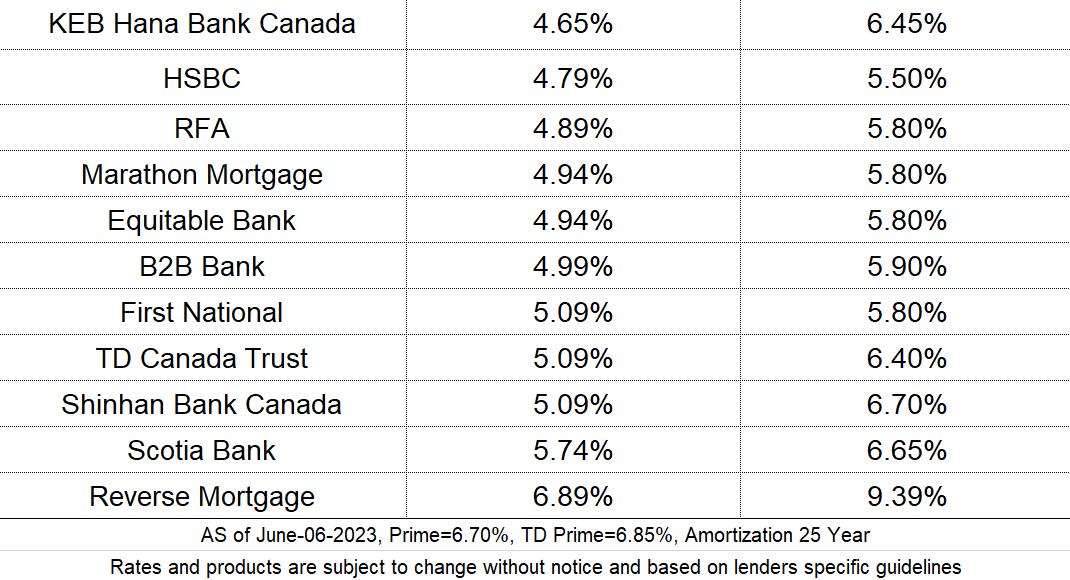Select the Scotia Bank name cell
Screen dimensions: 1070x580
point(203,450)
